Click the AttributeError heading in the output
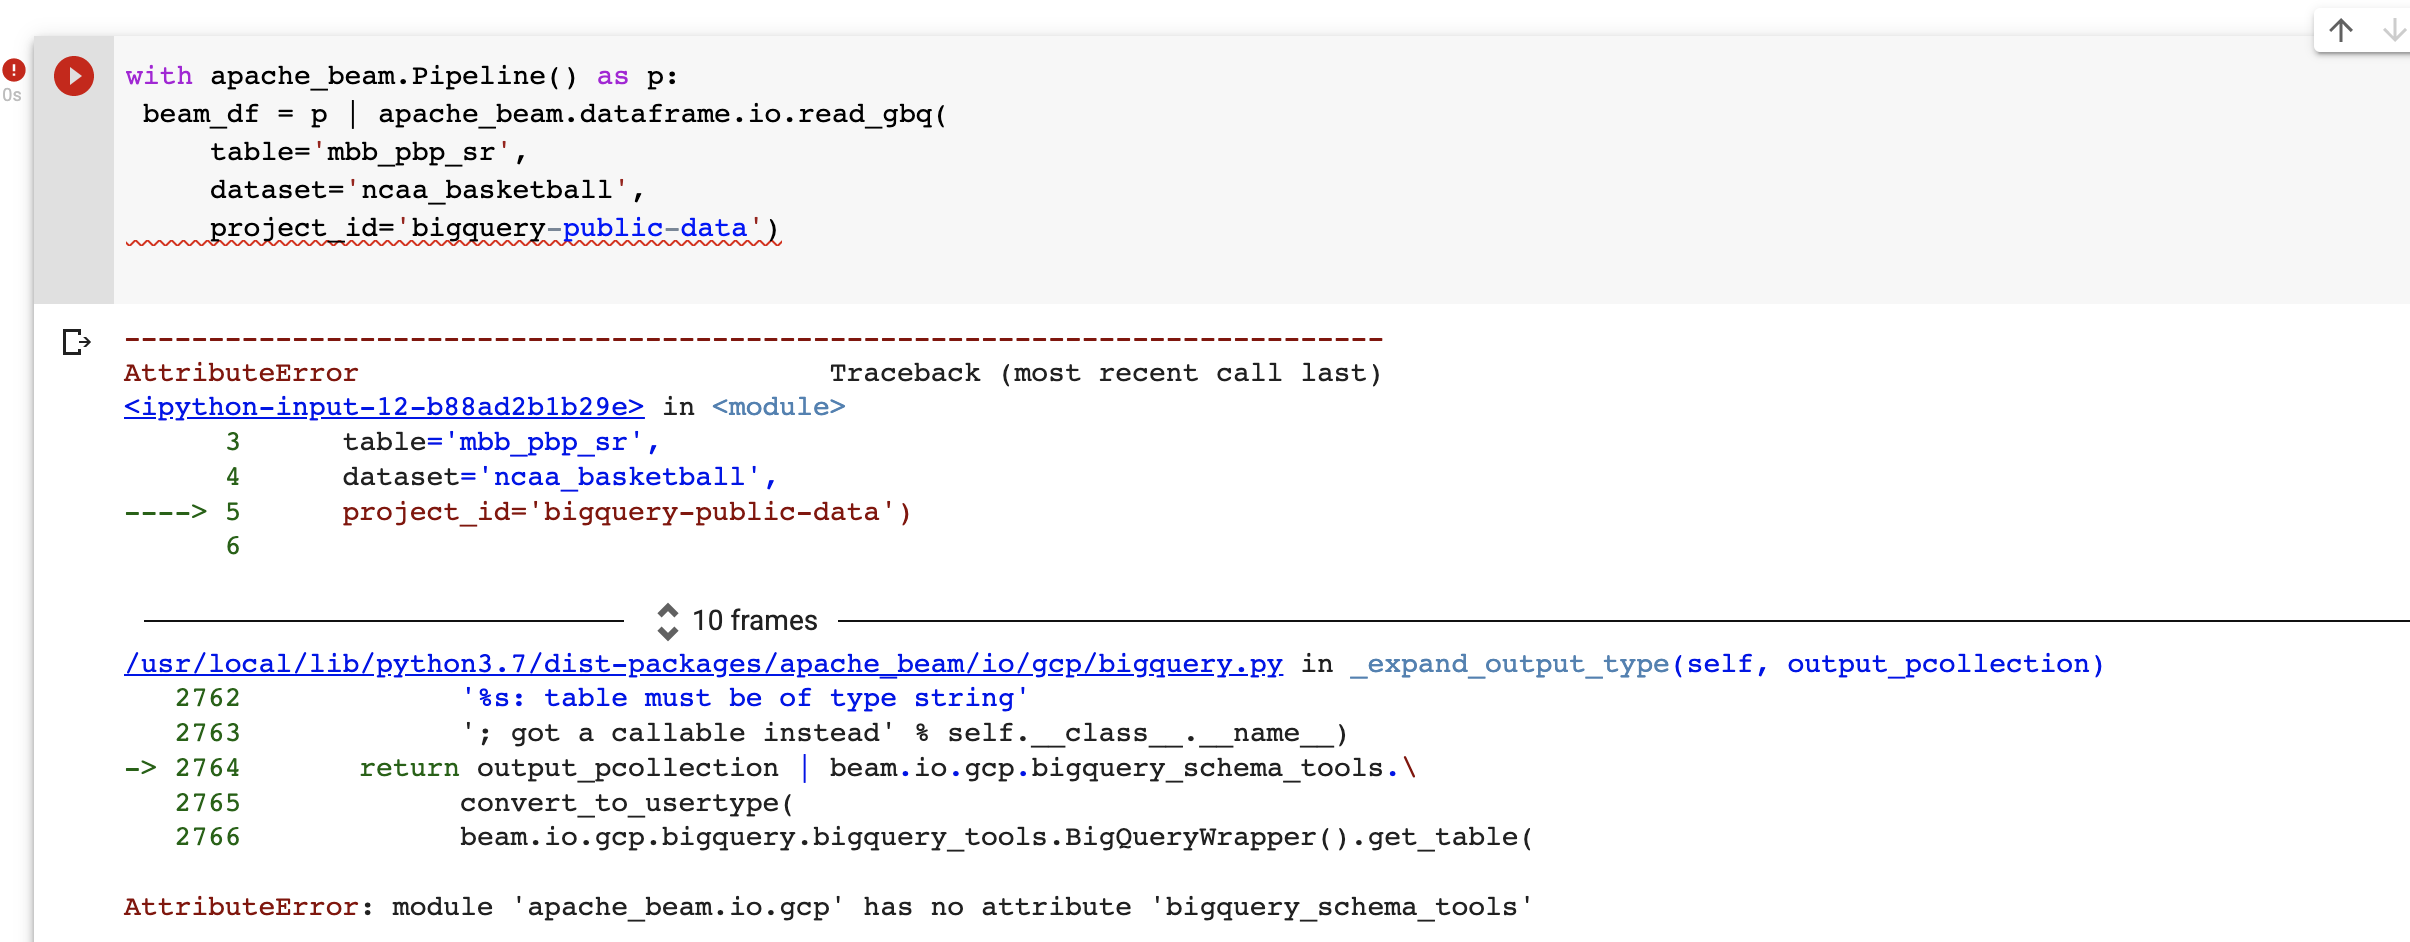 coord(239,372)
